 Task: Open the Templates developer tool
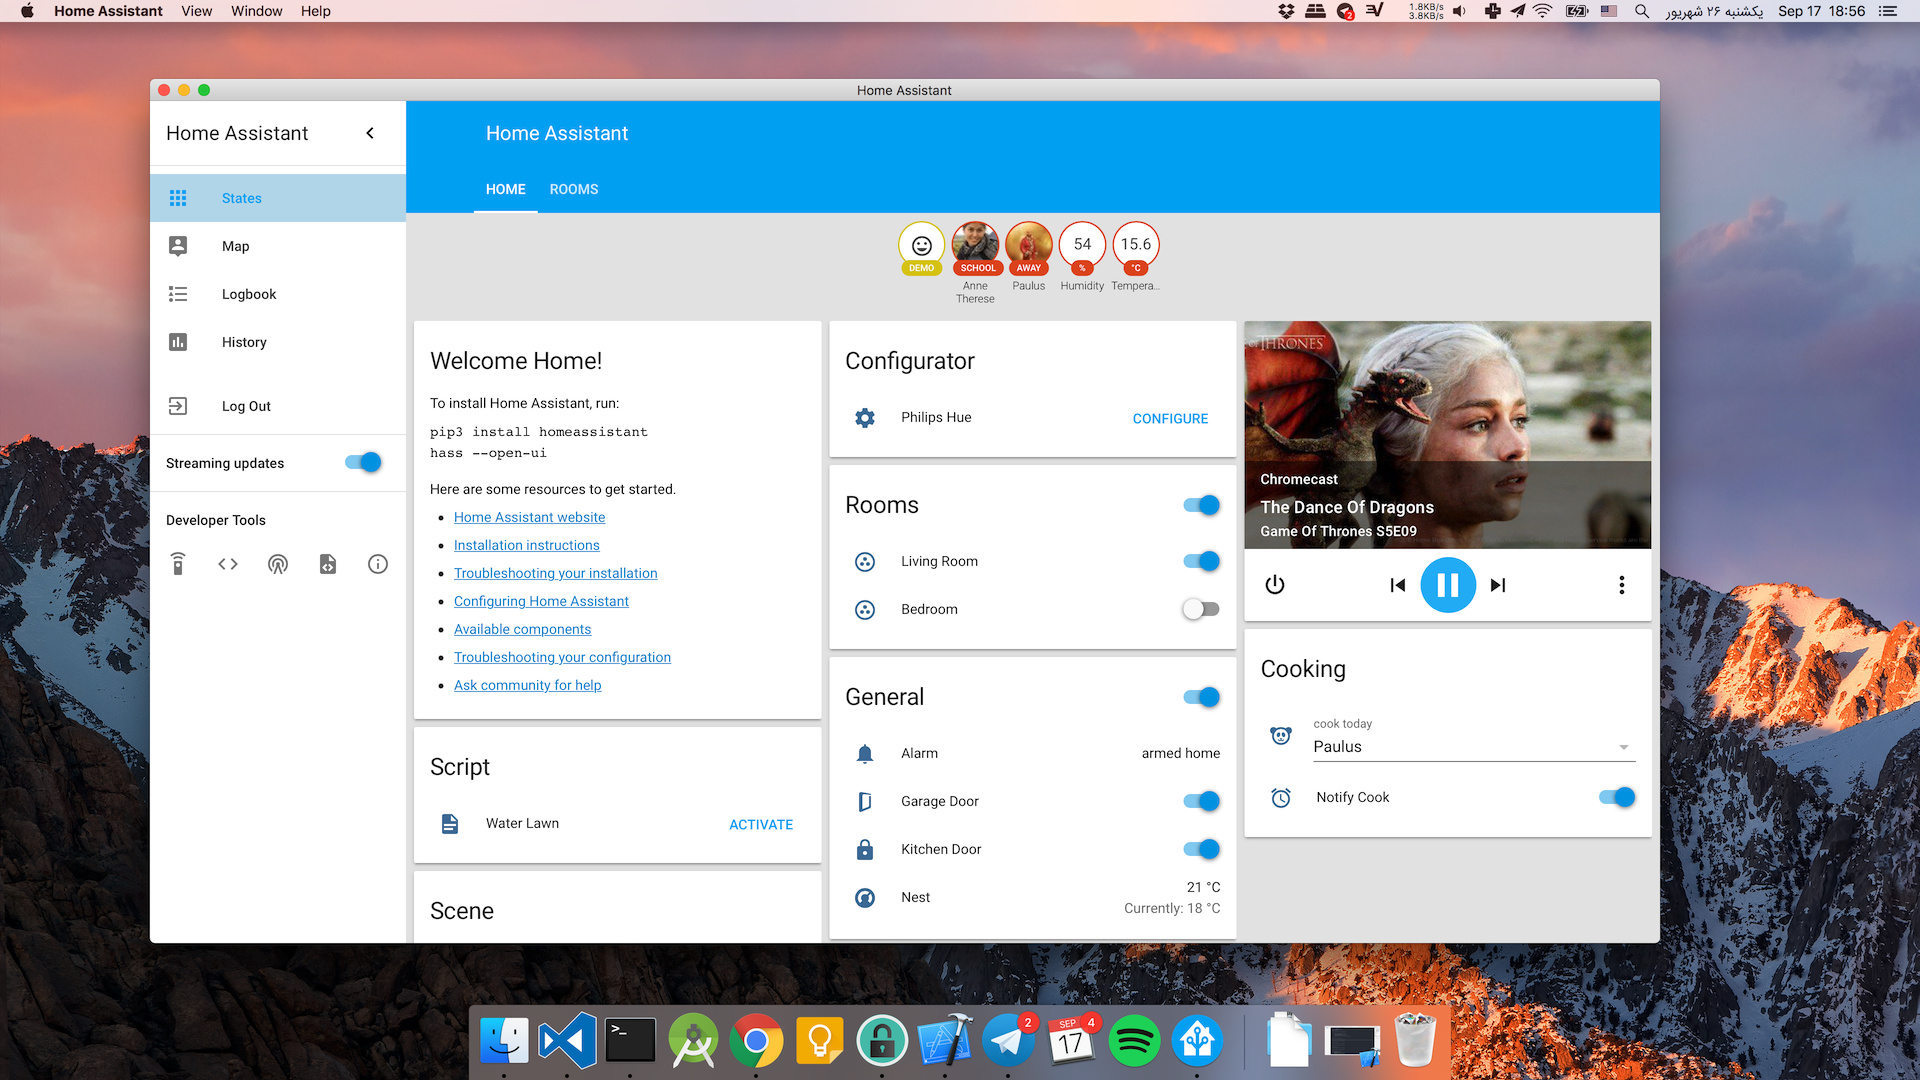(x=328, y=564)
